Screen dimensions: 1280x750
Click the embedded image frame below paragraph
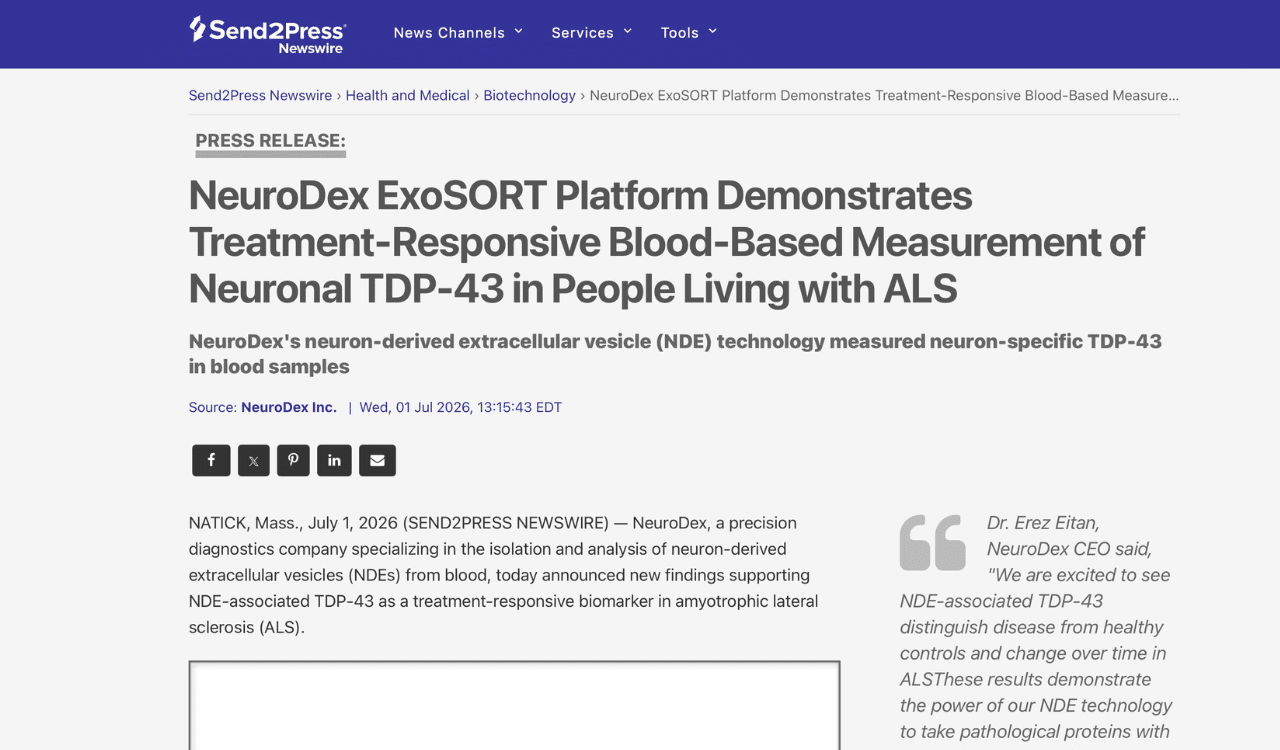pyautogui.click(x=514, y=705)
